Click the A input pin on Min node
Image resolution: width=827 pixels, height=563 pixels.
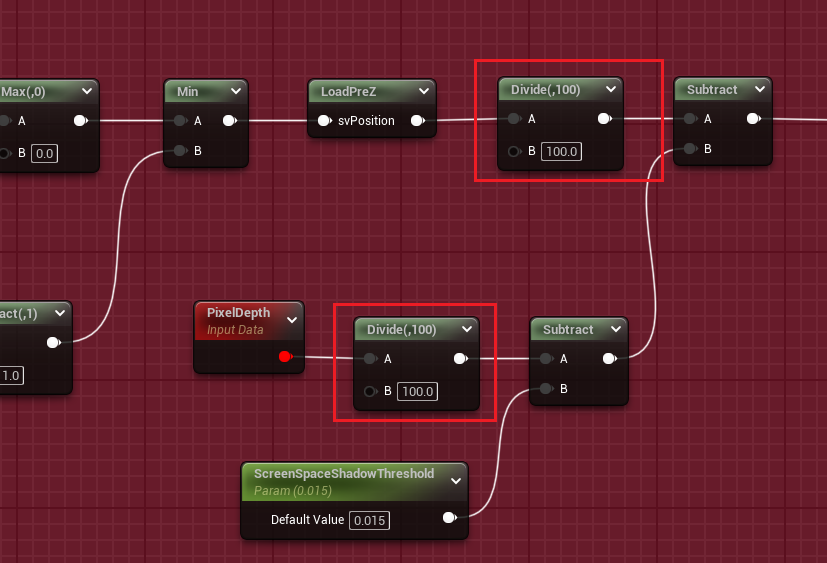[x=180, y=122]
